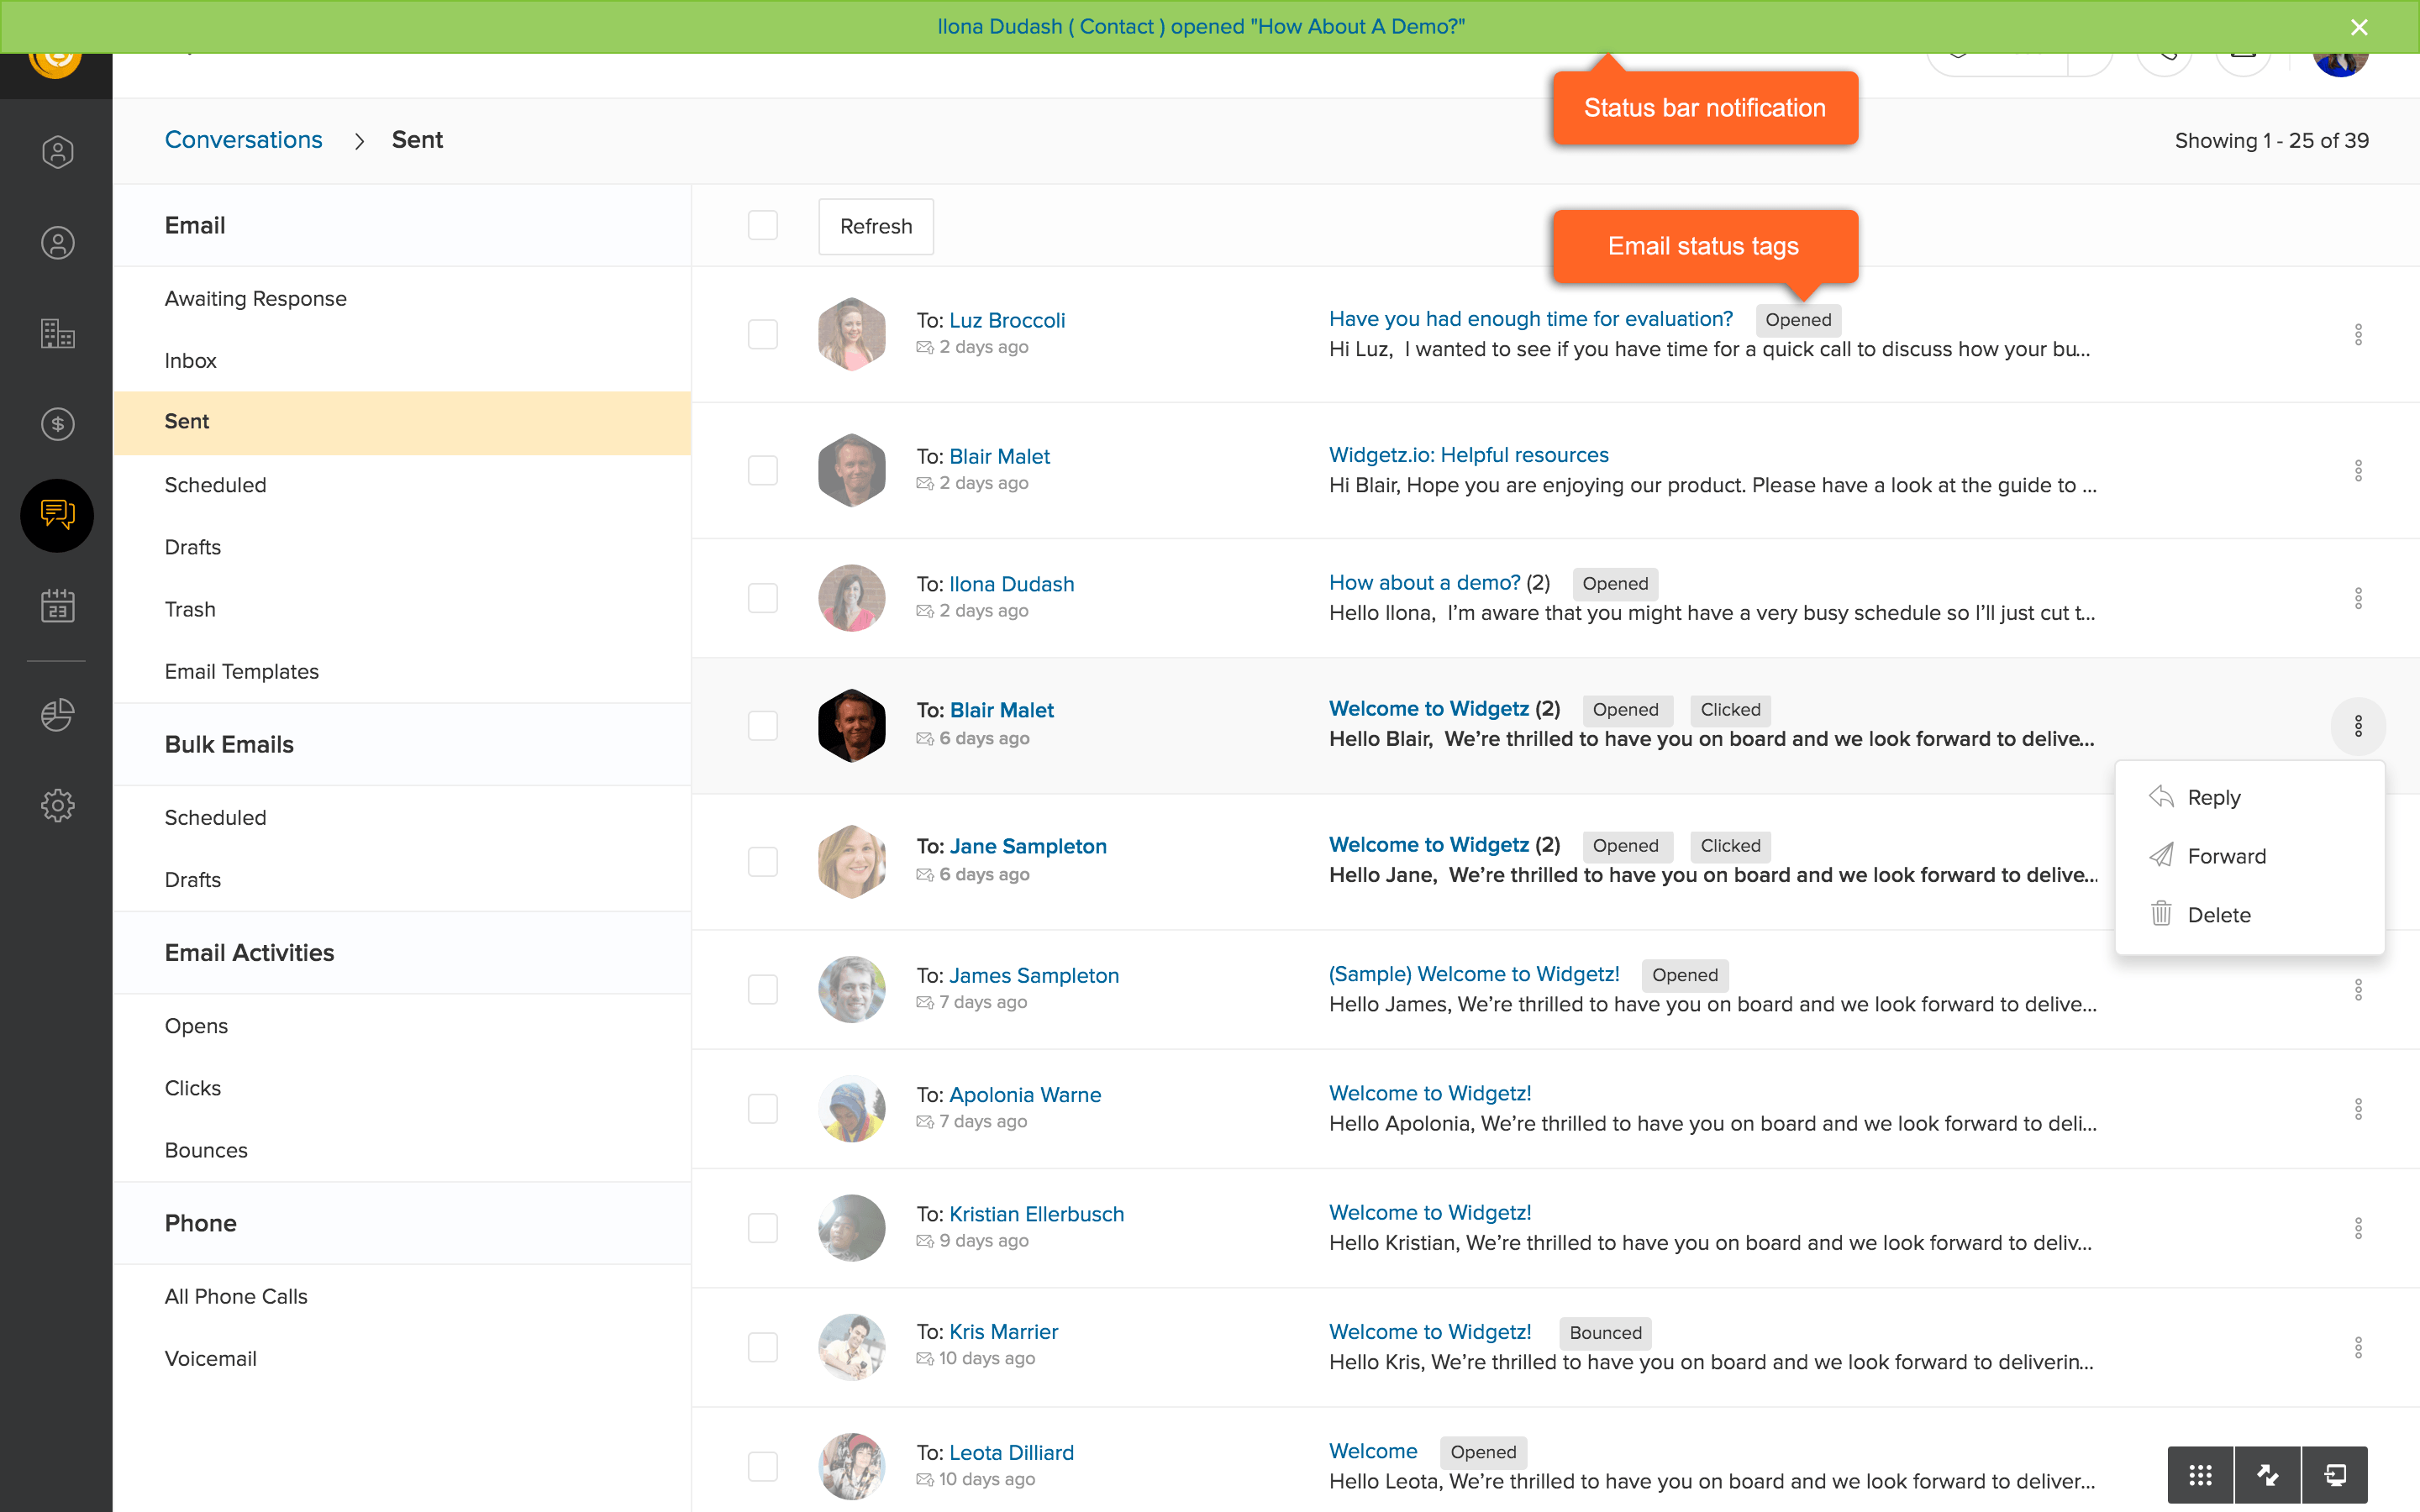Open the Contacts icon in sidebar
This screenshot has width=2420, height=1512.
(x=57, y=243)
